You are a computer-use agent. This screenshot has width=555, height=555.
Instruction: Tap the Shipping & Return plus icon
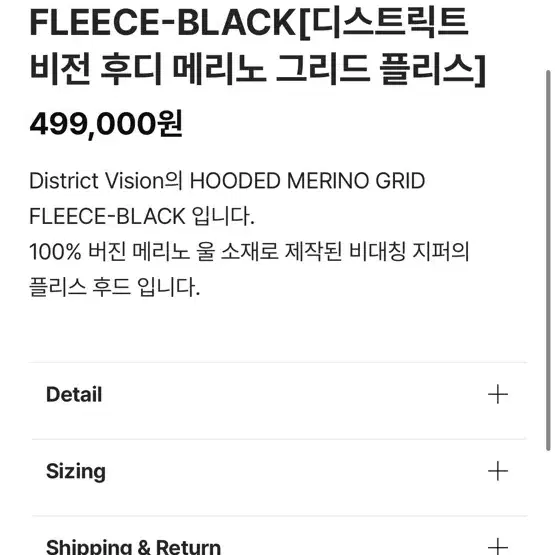(498, 546)
